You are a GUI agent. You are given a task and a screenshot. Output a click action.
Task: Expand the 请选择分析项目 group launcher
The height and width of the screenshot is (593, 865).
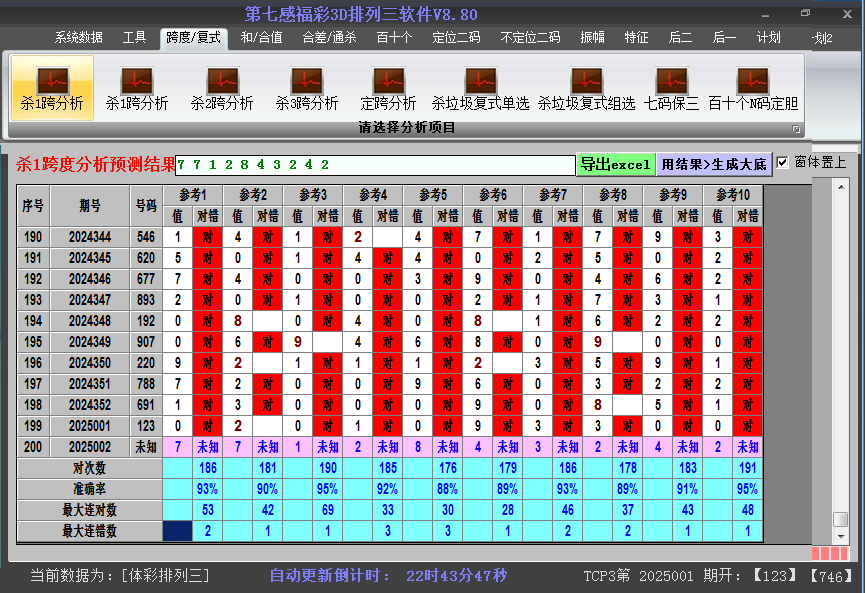796,129
